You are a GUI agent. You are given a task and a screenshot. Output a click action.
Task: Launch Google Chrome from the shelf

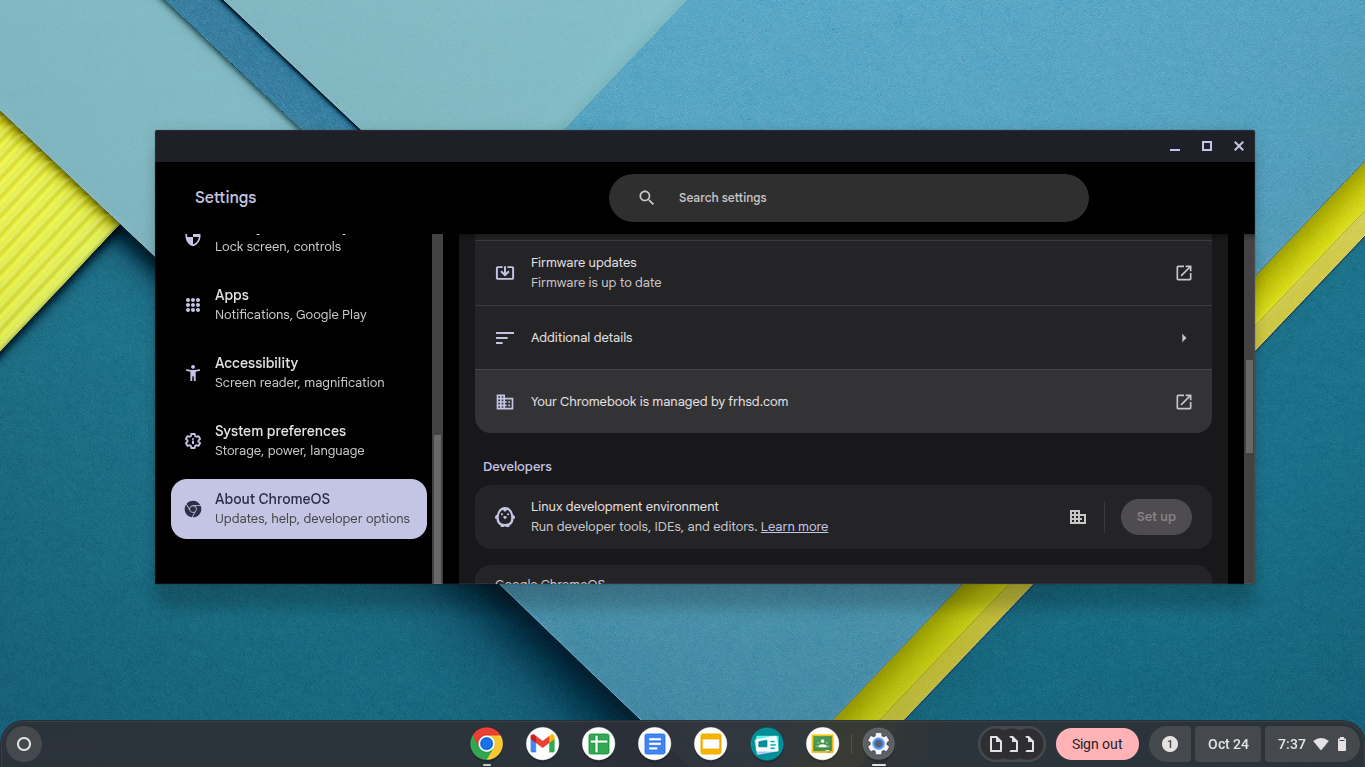point(487,744)
